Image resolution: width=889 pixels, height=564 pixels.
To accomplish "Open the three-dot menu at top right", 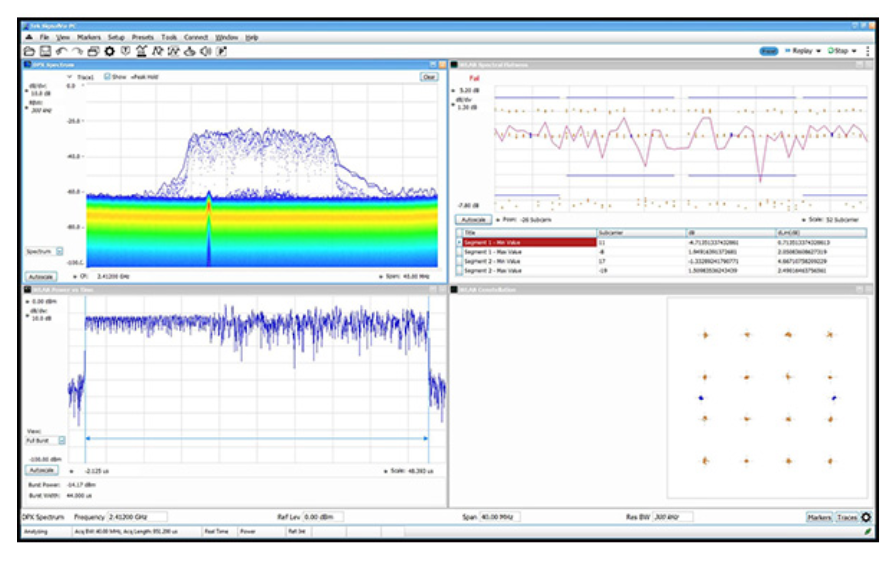I will (866, 50).
